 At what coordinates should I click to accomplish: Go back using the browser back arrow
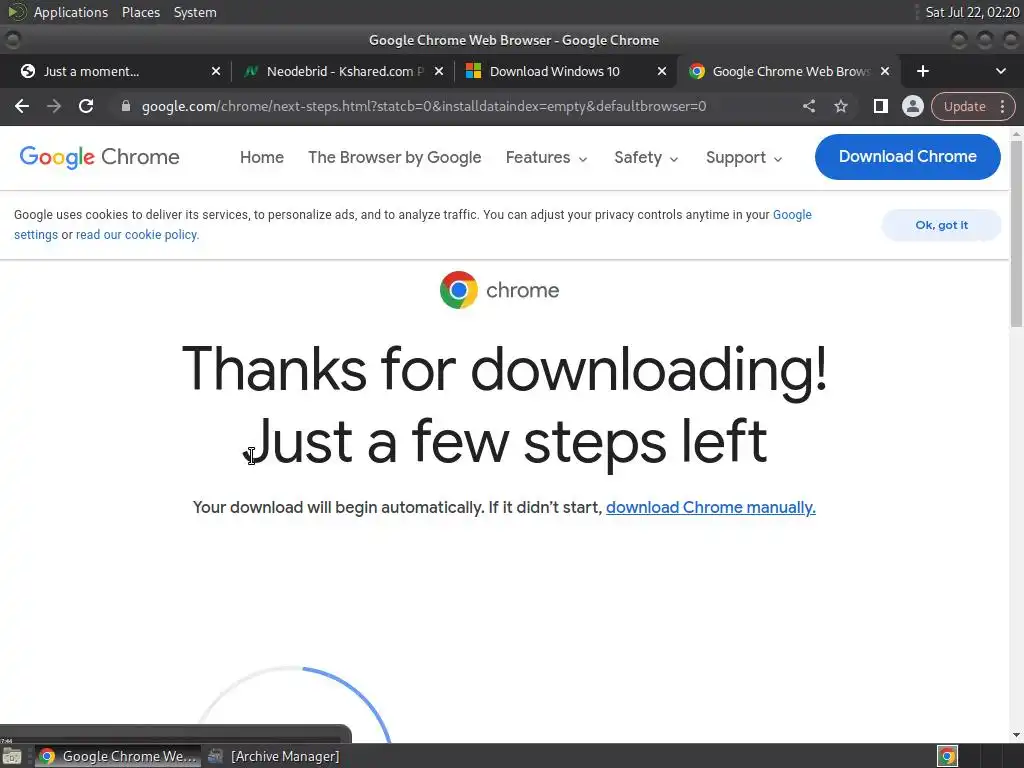pyautogui.click(x=22, y=106)
